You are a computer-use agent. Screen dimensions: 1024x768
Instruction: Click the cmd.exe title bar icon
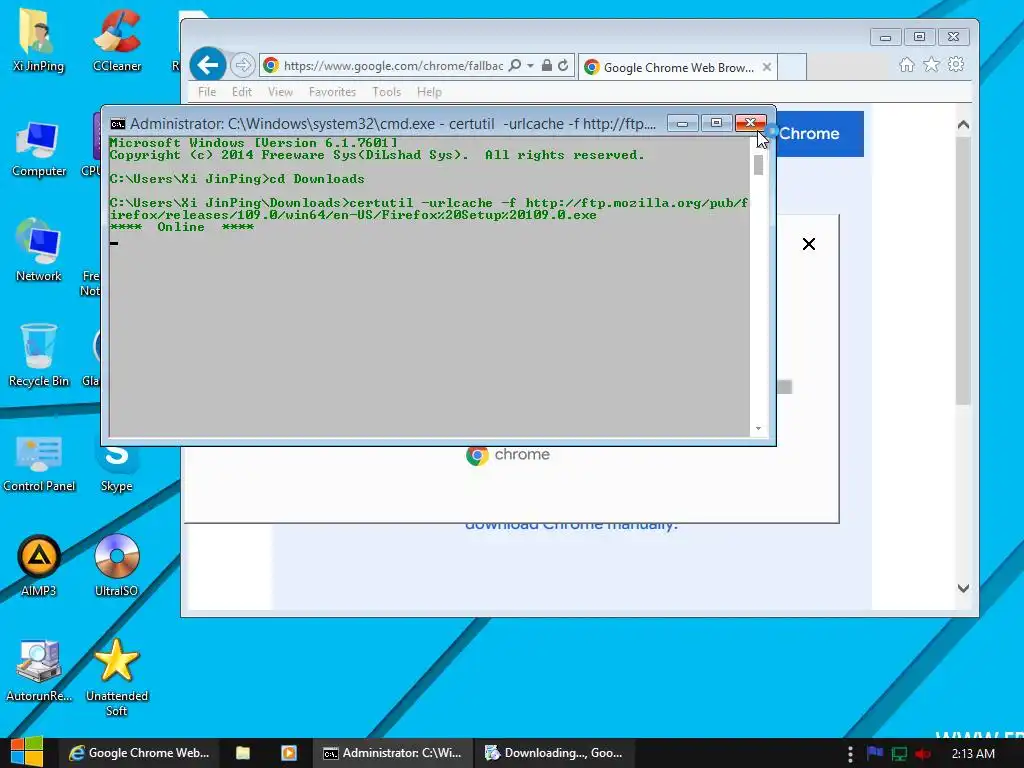118,123
